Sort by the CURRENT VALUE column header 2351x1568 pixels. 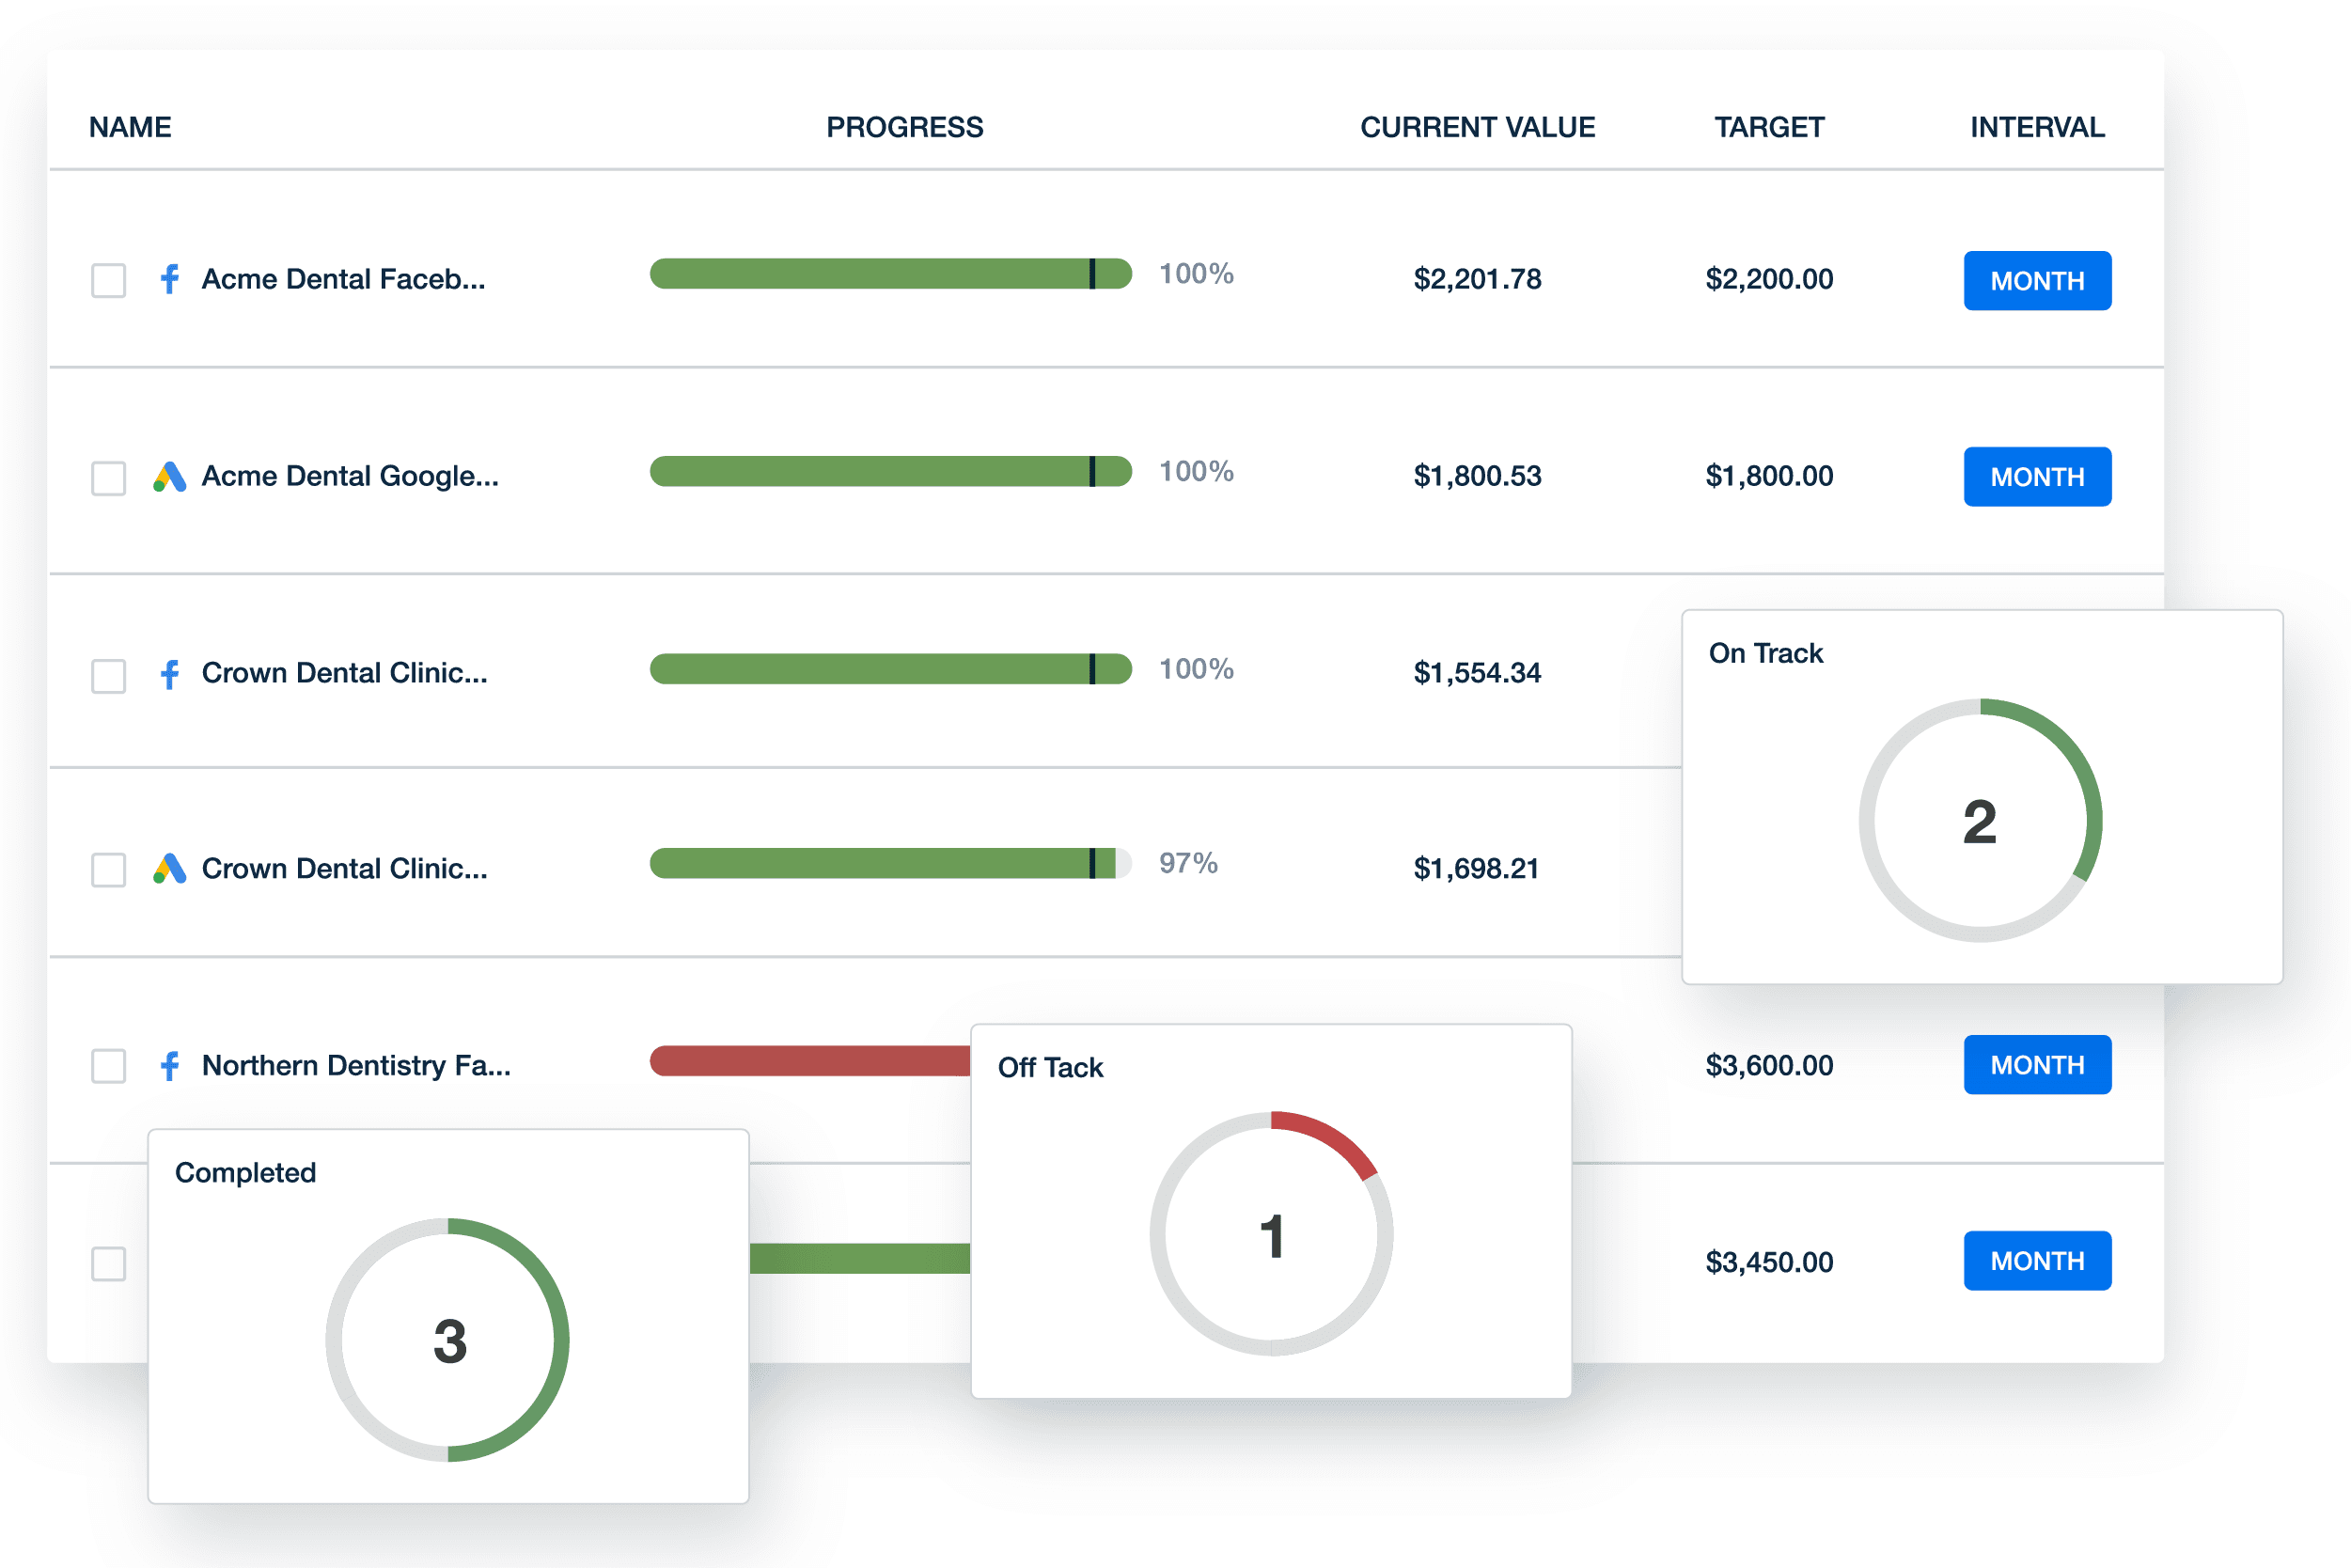[x=1477, y=127]
